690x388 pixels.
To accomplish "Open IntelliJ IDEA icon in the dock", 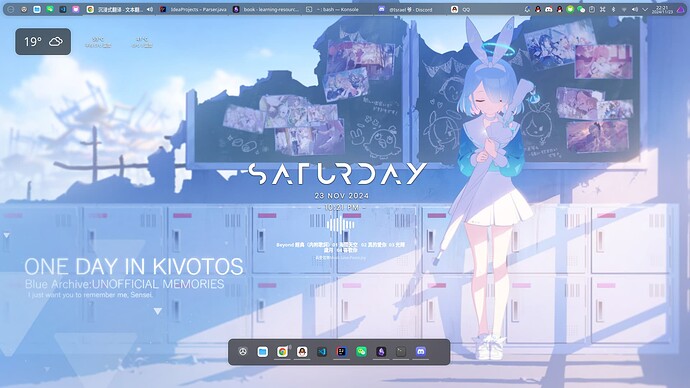I will point(341,351).
